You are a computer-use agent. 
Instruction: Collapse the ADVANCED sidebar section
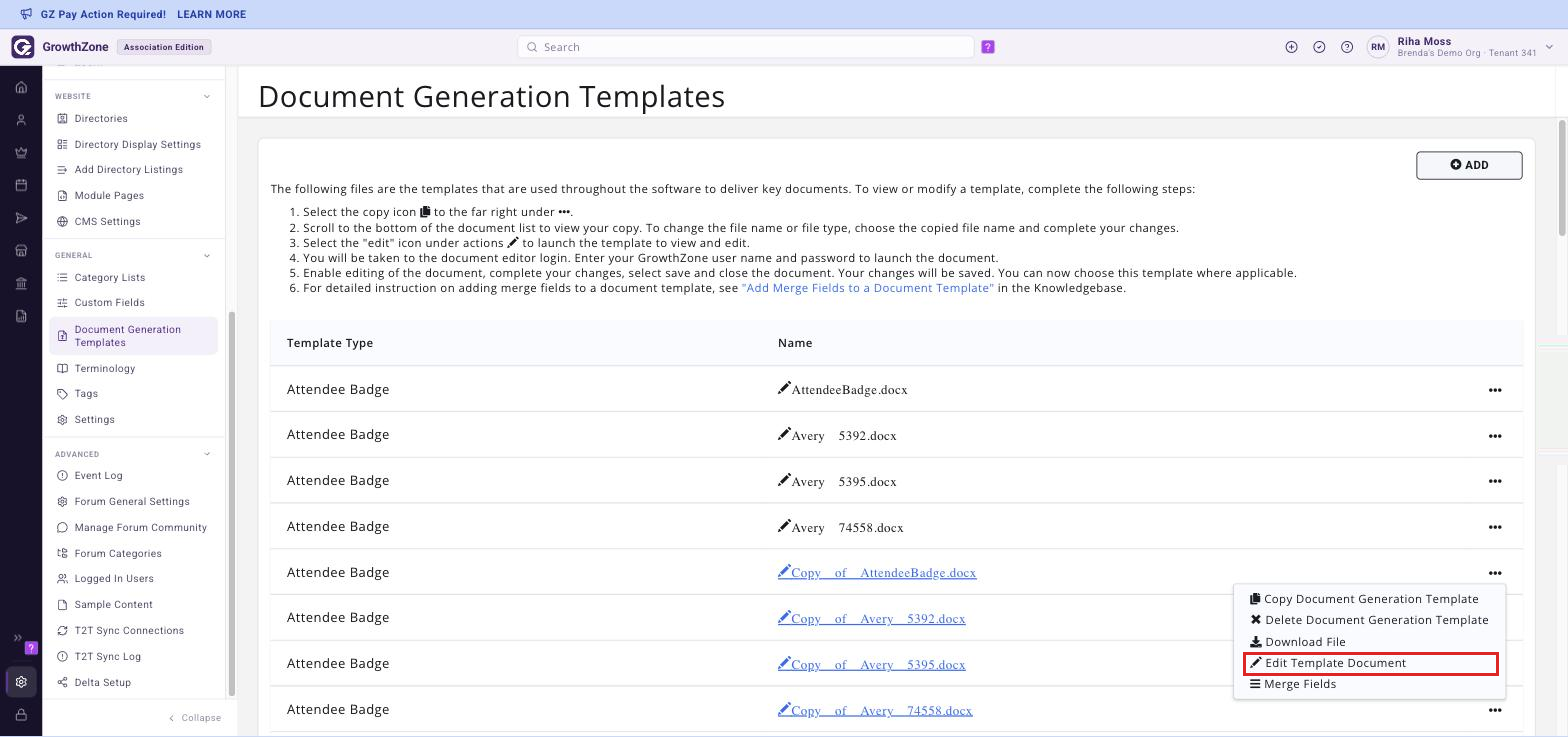coord(207,454)
